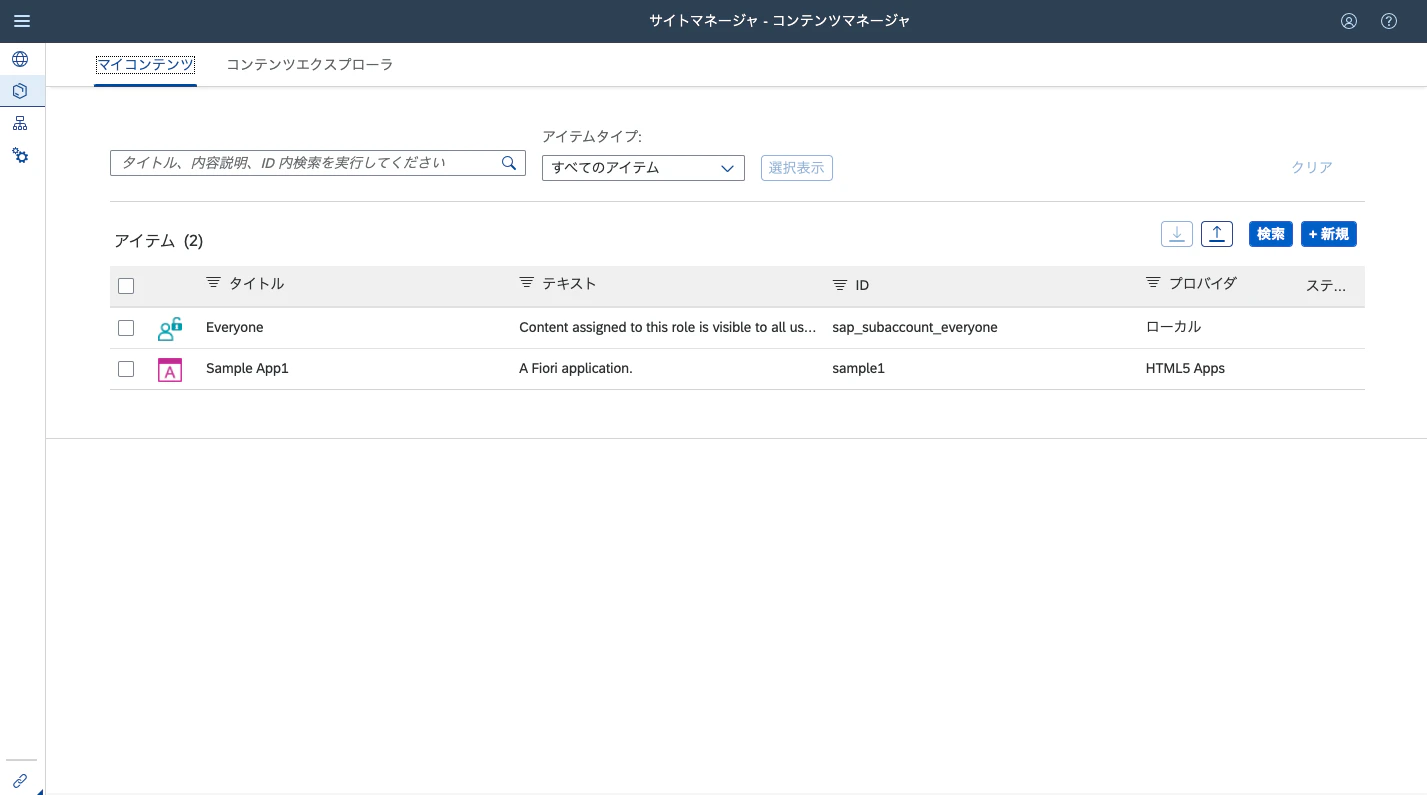This screenshot has height=795, width=1427.
Task: Click the クリア link
Action: [x=1312, y=168]
